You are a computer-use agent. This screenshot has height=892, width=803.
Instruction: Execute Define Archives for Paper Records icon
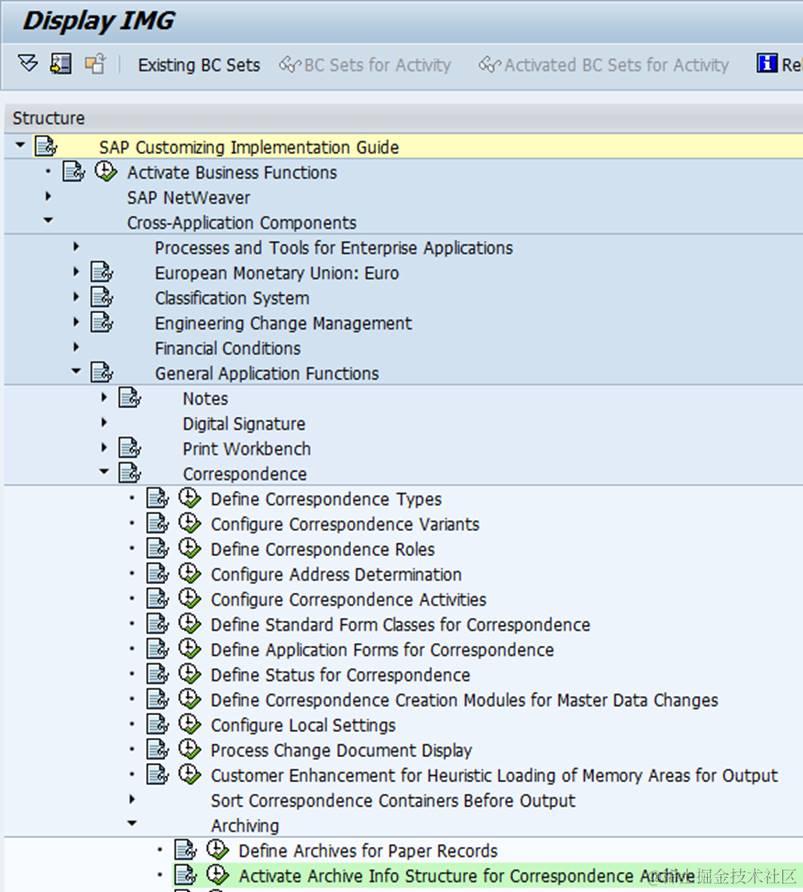click(217, 849)
